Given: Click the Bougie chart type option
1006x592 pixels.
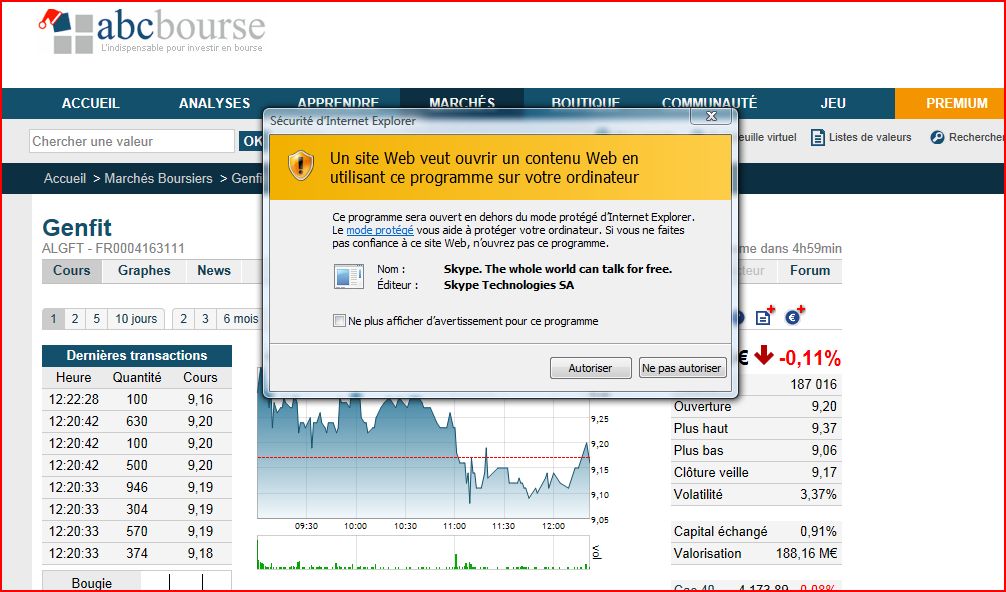Looking at the screenshot, I should (x=92, y=583).
